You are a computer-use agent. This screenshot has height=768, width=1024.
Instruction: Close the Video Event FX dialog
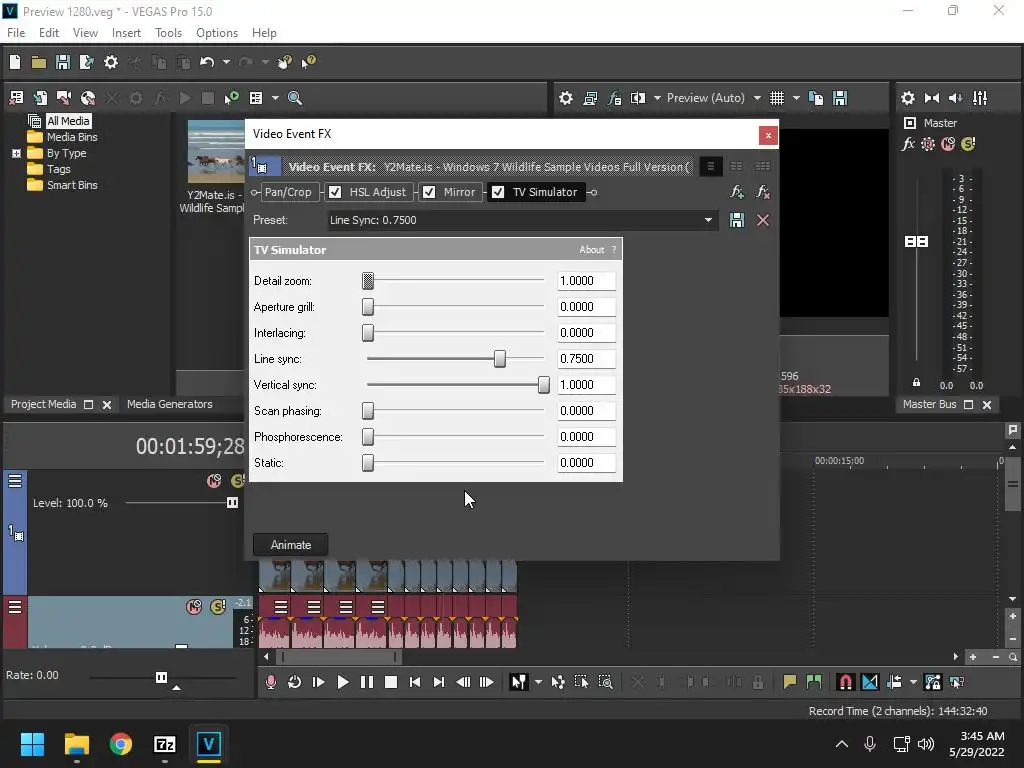(x=768, y=135)
